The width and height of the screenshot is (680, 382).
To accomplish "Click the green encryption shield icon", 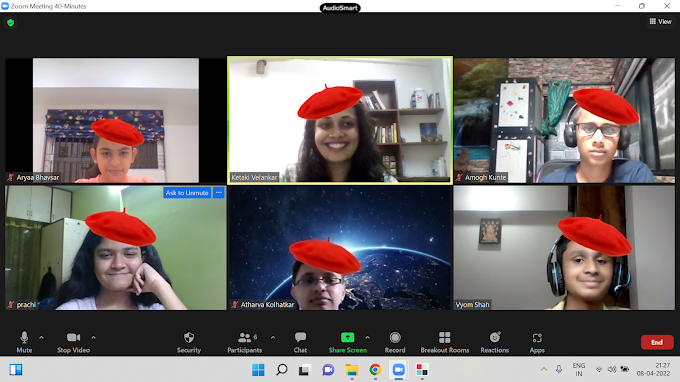I will (x=11, y=23).
